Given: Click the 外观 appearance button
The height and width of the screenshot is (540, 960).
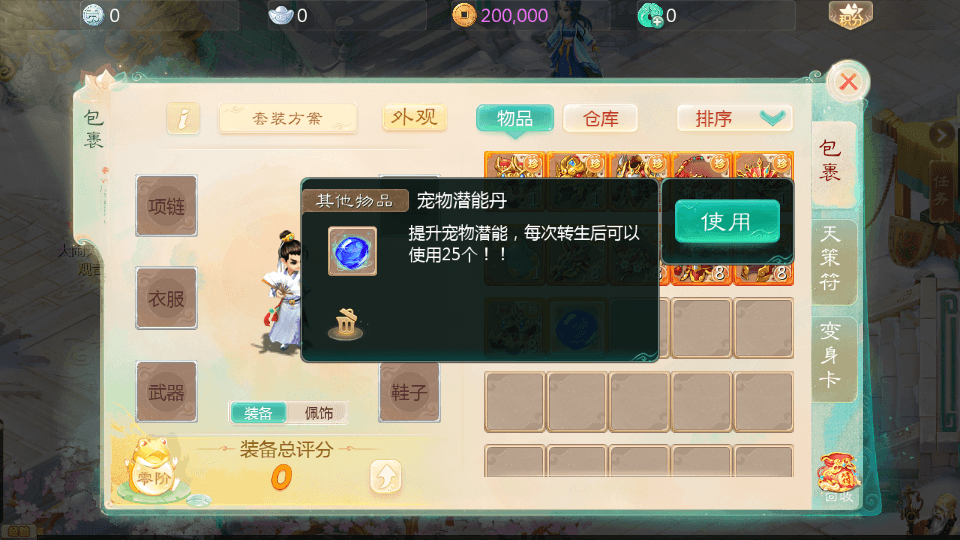Looking at the screenshot, I should point(414,118).
